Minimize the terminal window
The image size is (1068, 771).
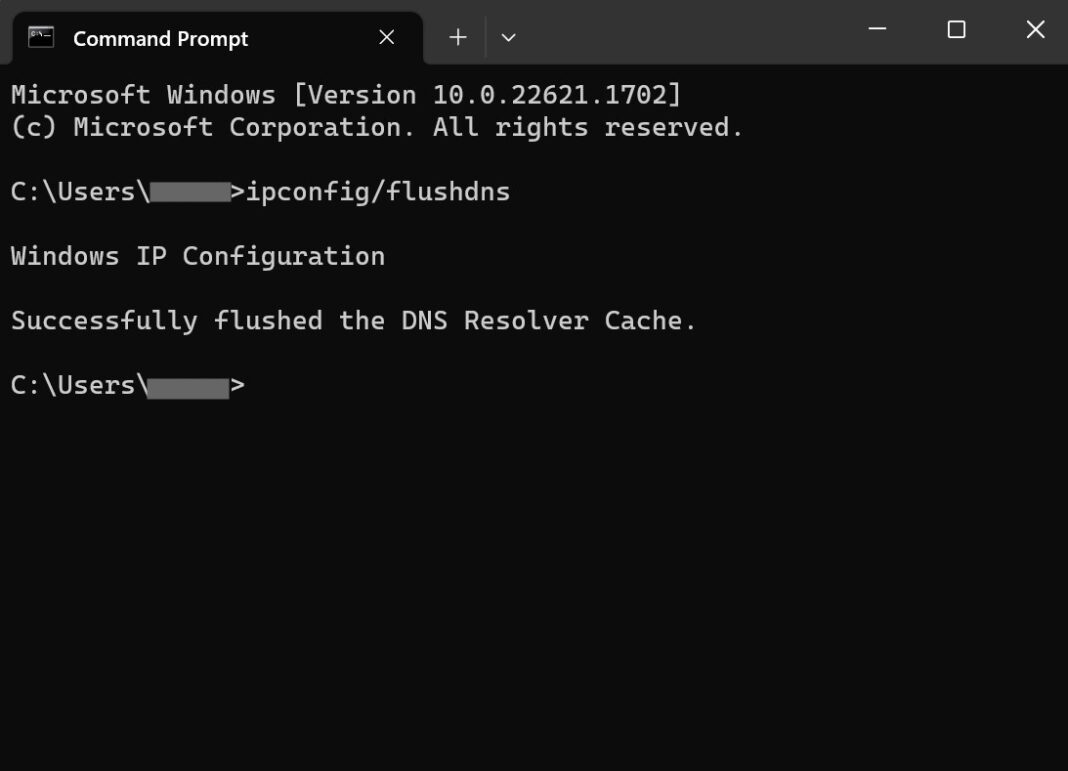tap(876, 30)
